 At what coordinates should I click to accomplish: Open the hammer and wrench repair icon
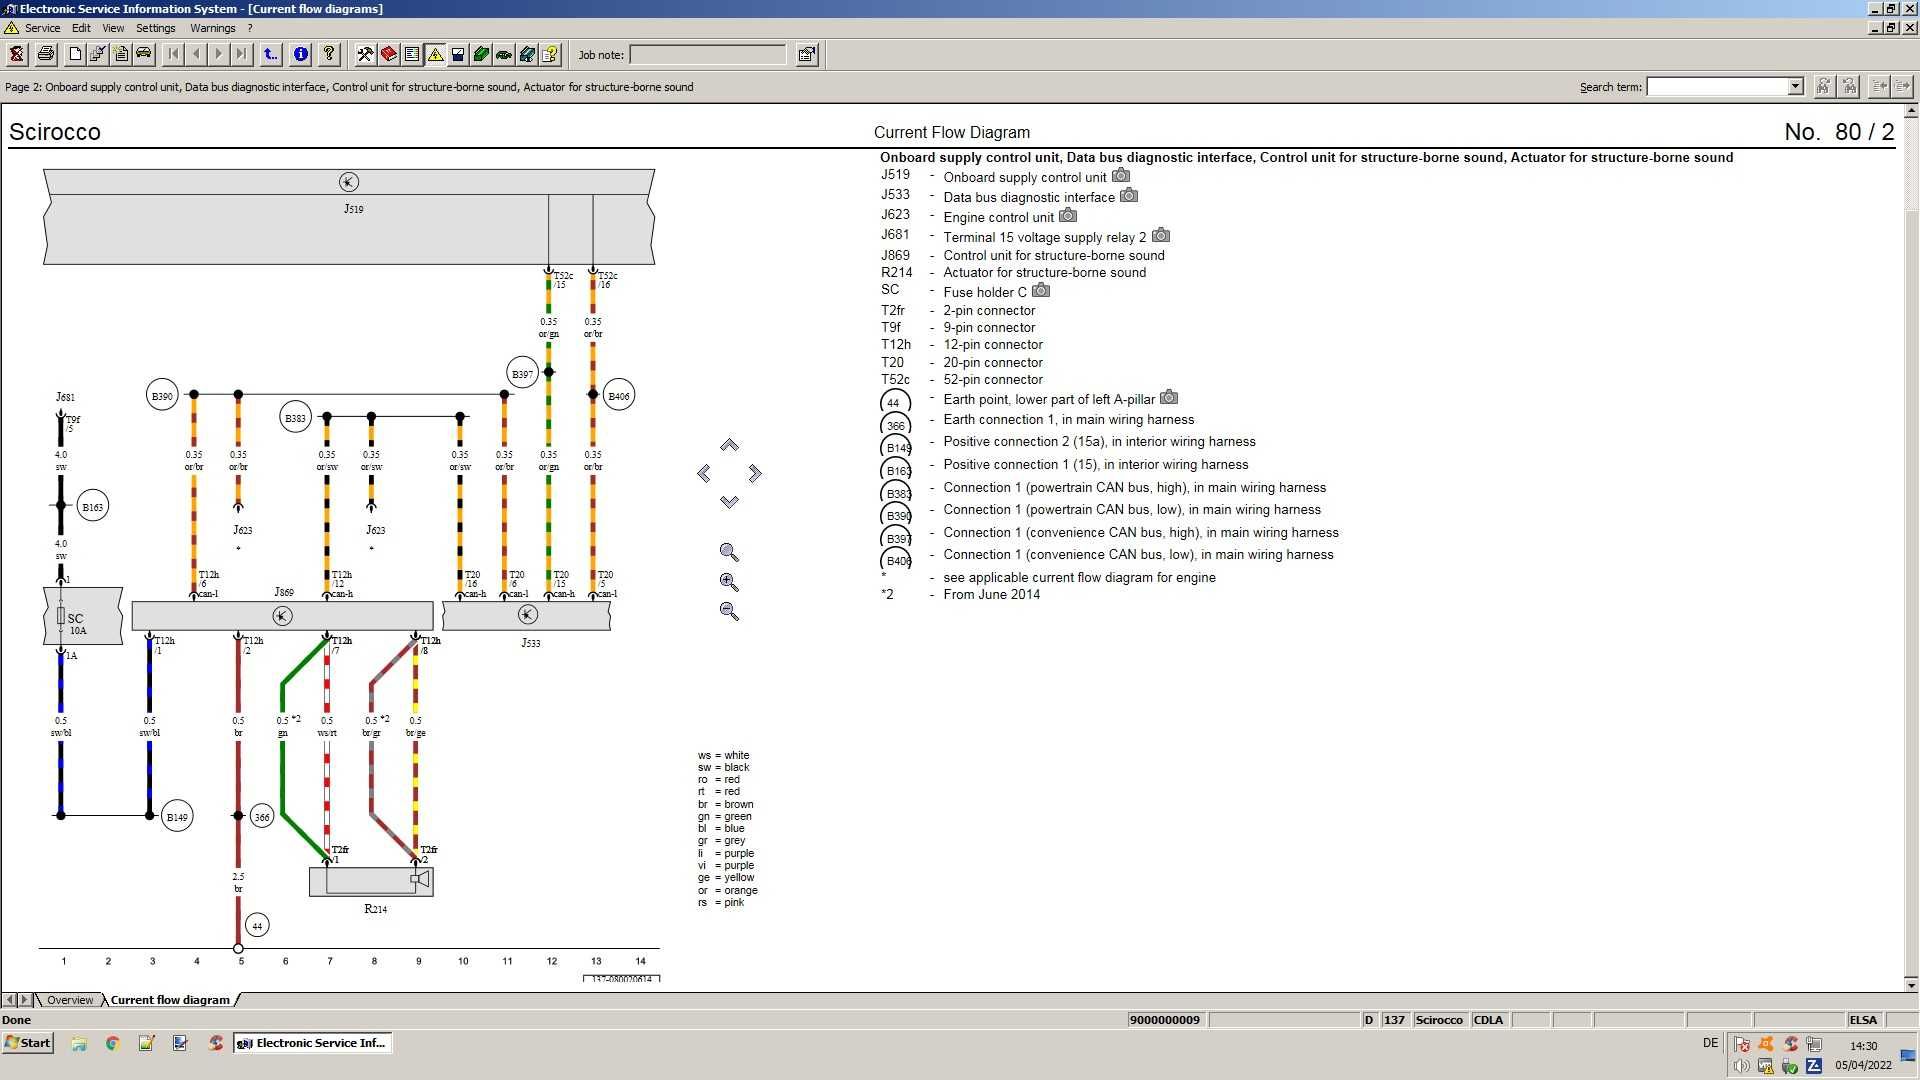coord(365,54)
